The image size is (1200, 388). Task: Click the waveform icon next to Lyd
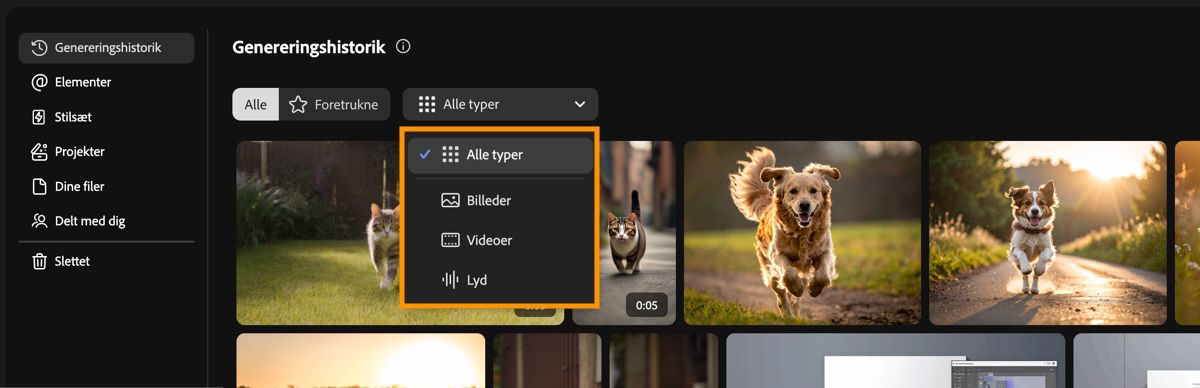pos(450,280)
